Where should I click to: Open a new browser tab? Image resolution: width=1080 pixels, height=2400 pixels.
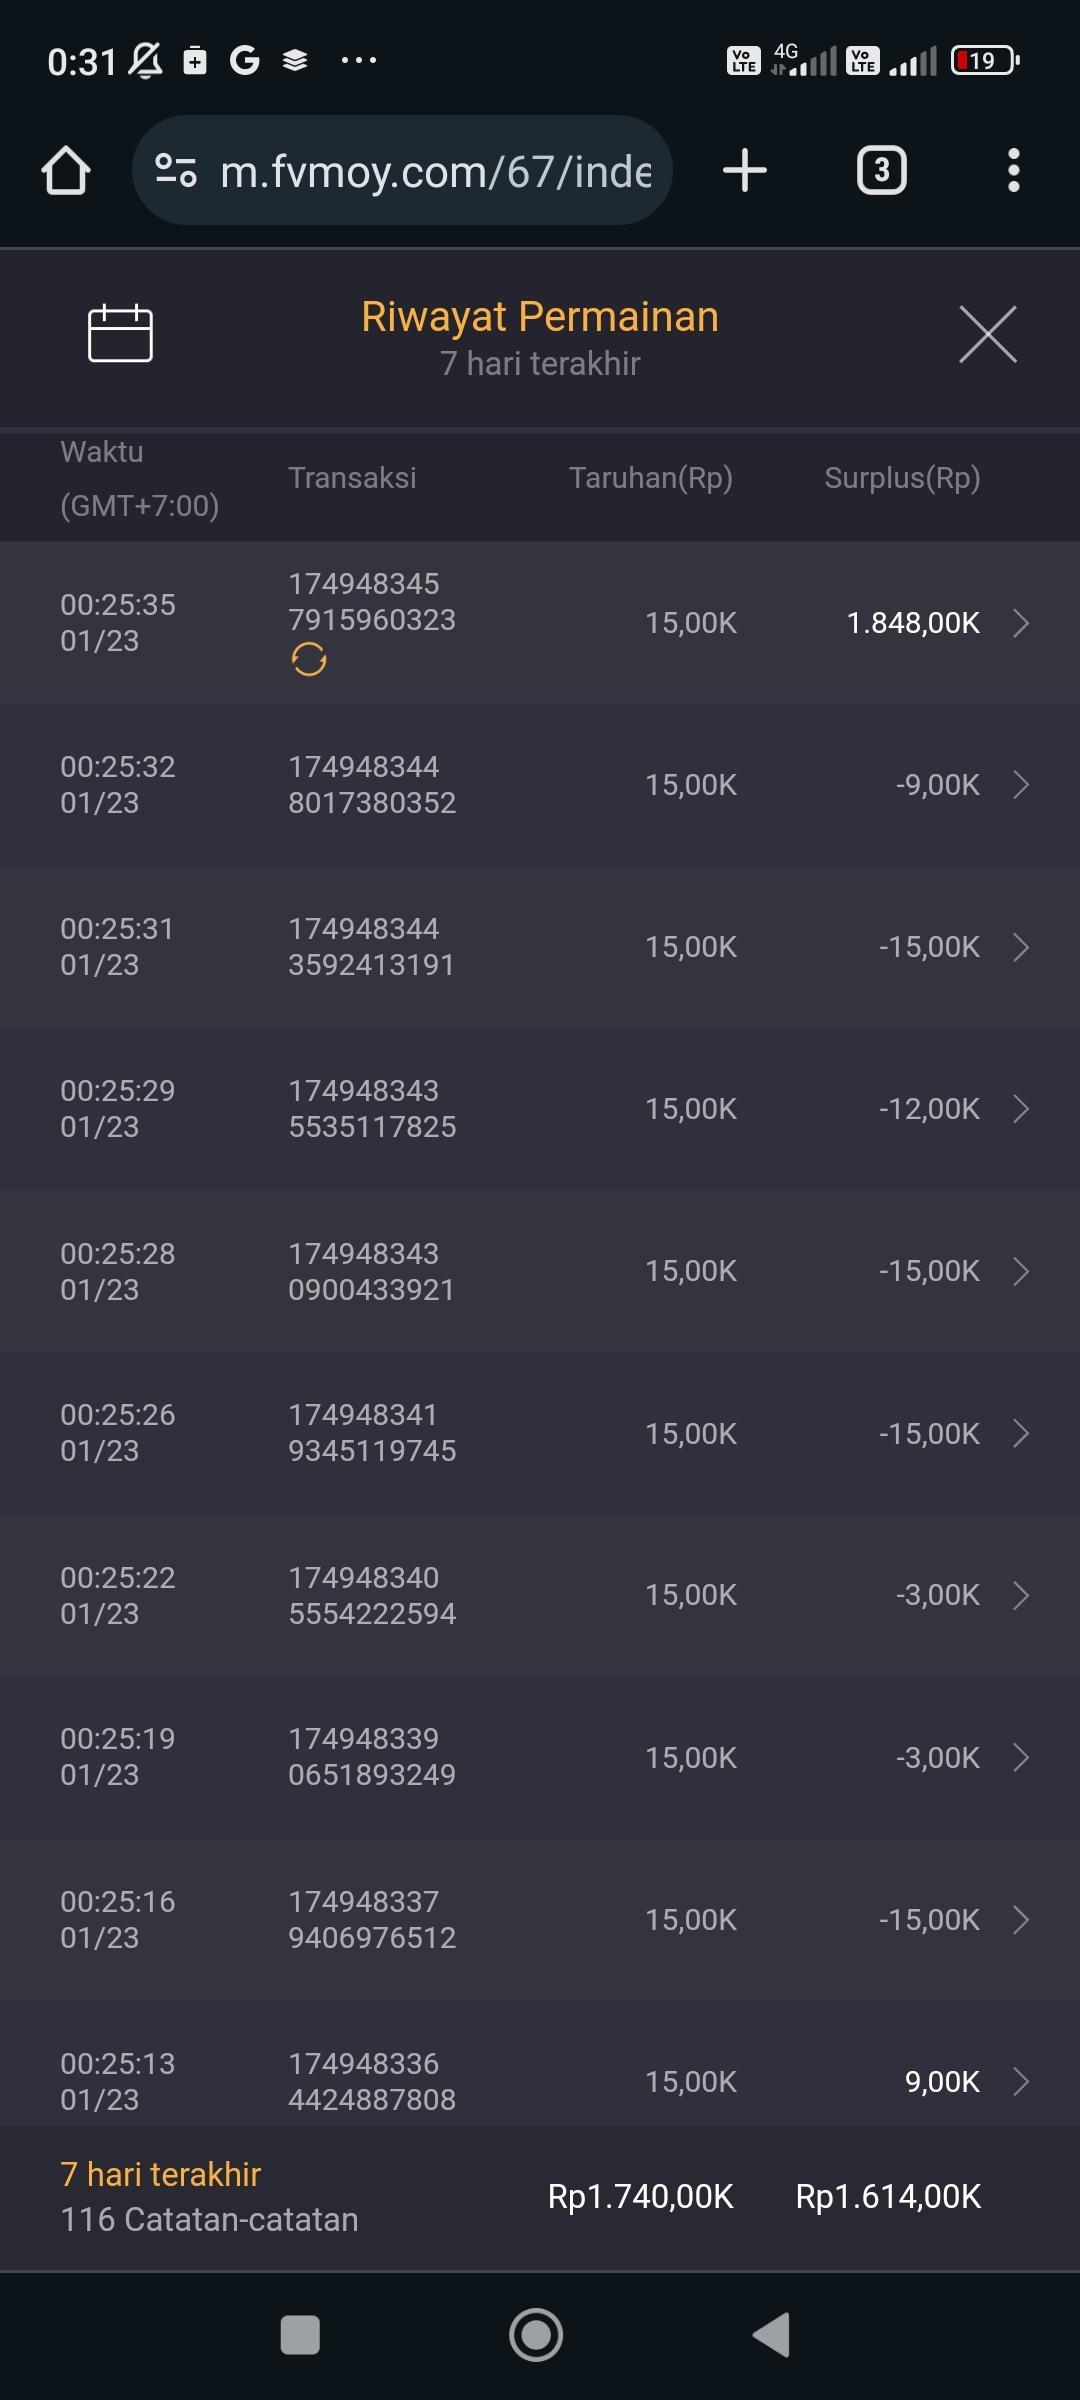tap(745, 171)
